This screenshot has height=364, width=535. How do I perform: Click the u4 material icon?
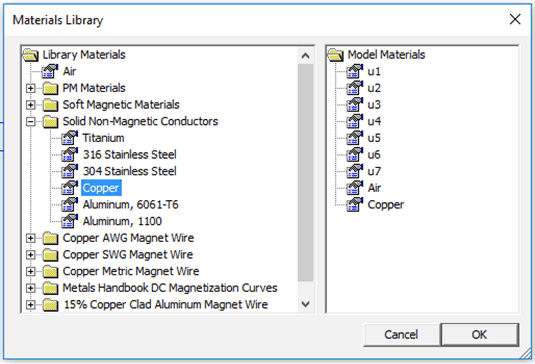(x=355, y=121)
